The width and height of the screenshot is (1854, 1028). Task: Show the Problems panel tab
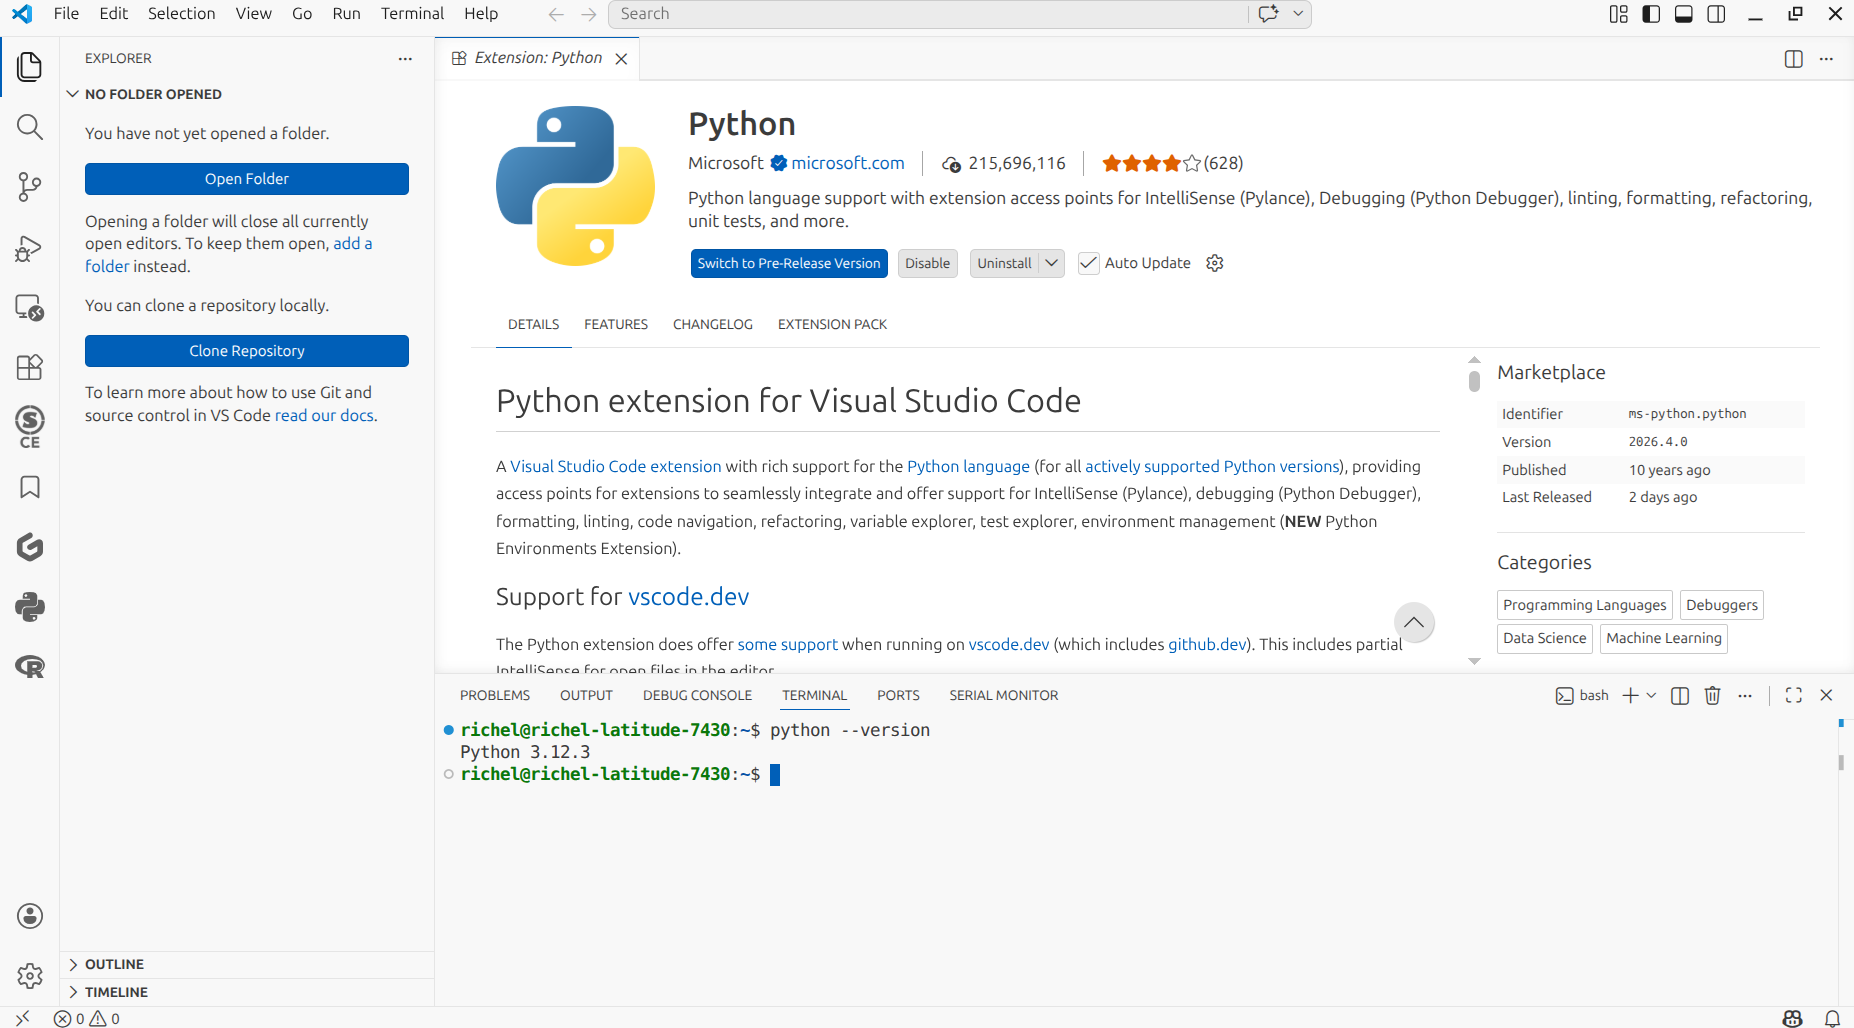[x=495, y=695]
